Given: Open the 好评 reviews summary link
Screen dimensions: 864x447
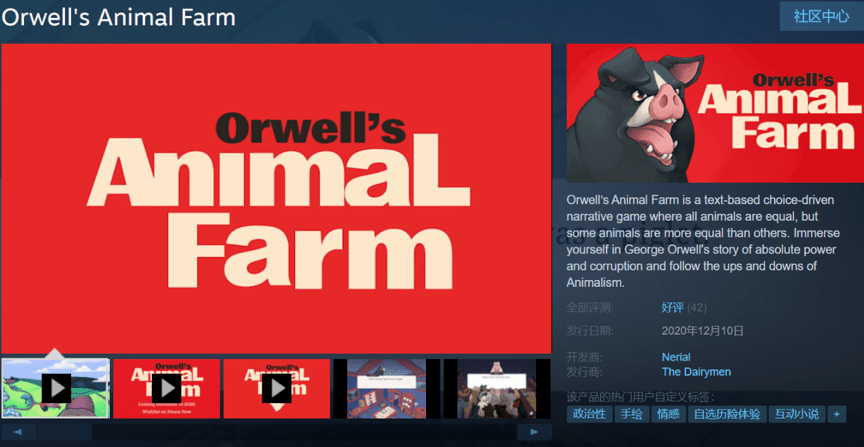Looking at the screenshot, I should click(673, 308).
